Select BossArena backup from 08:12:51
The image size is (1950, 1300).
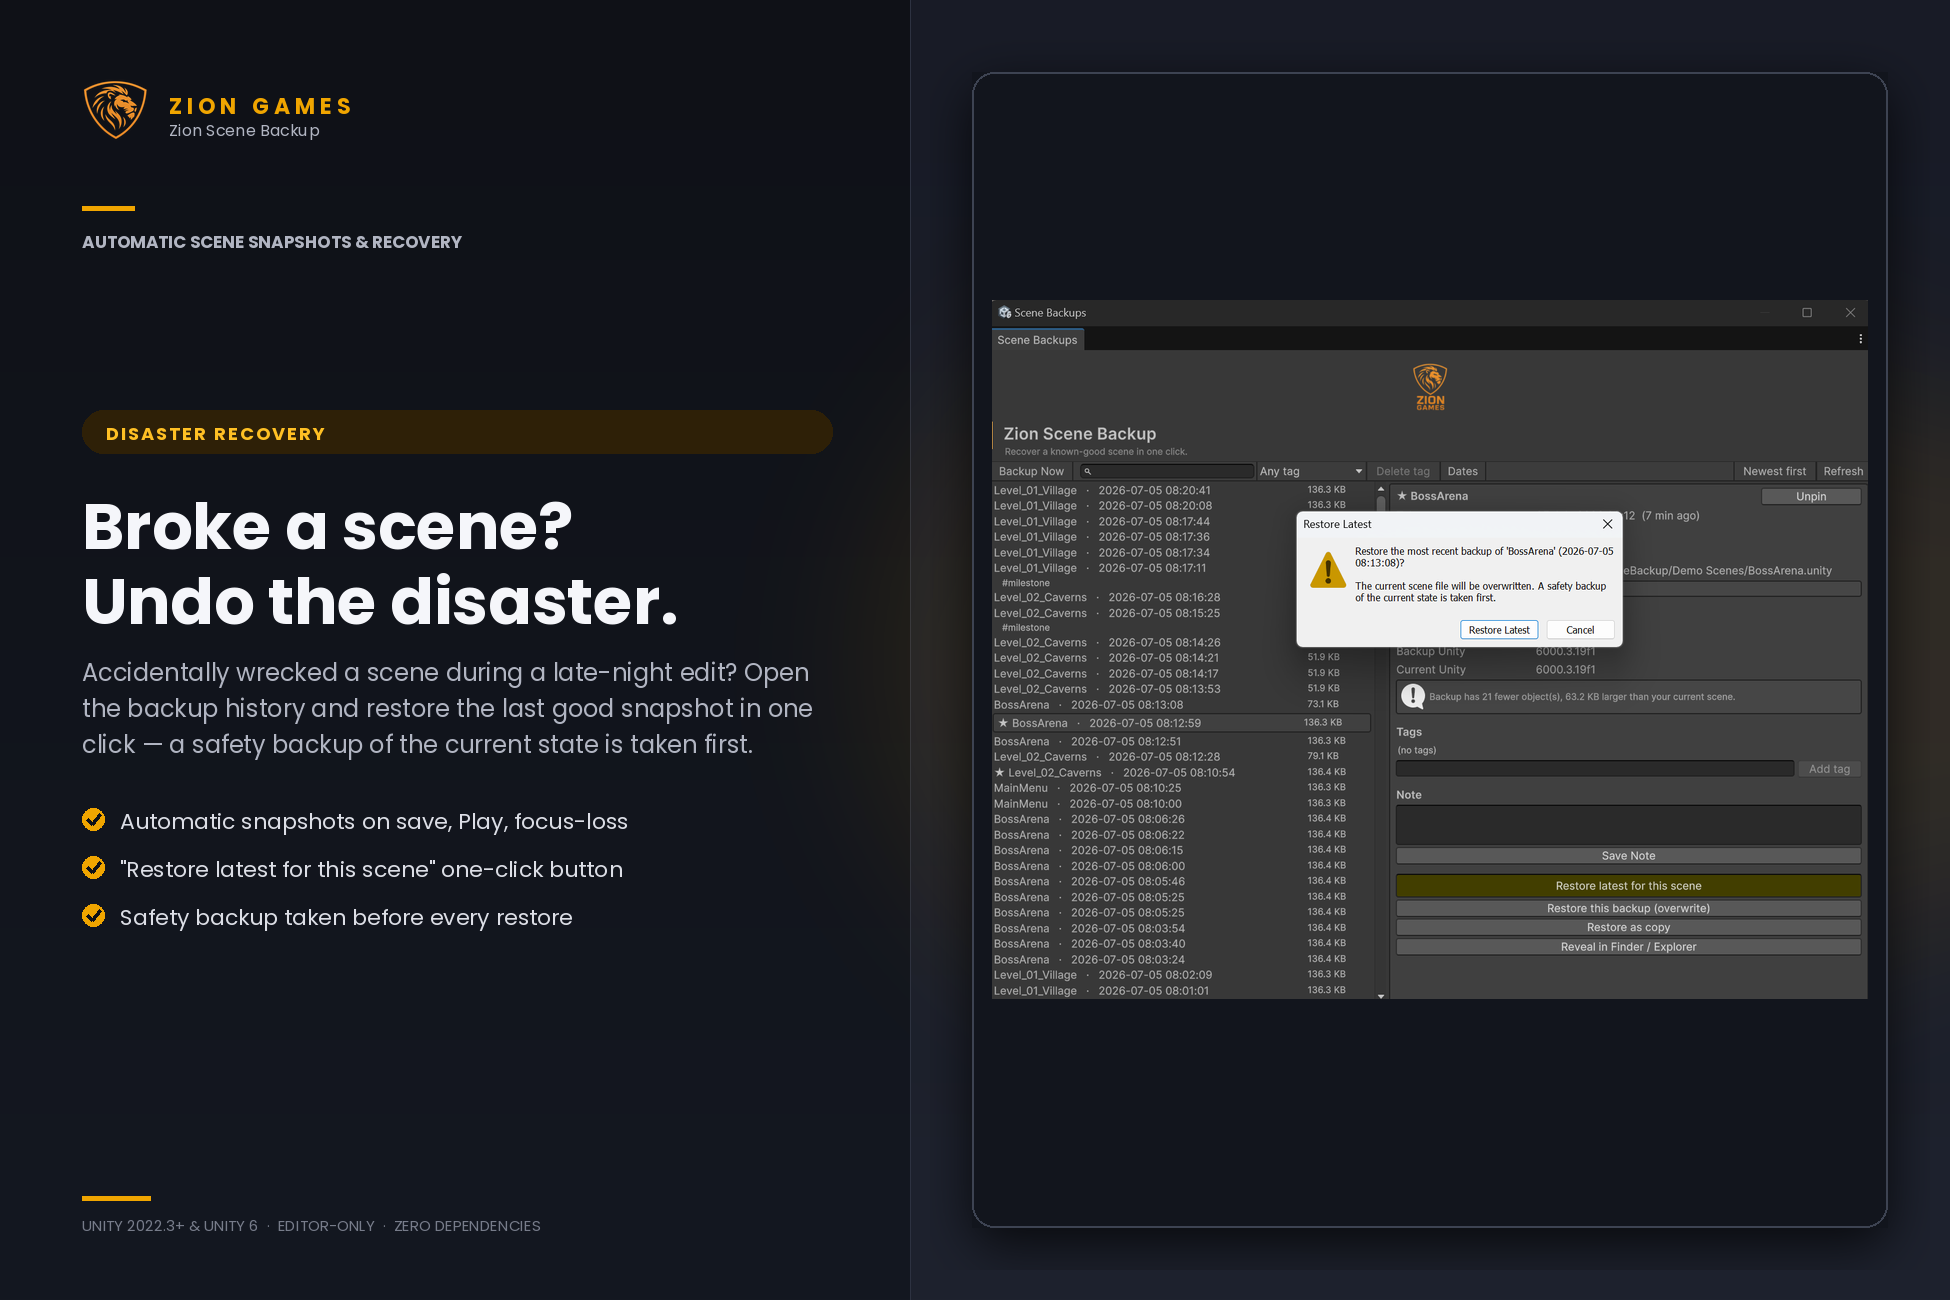(1180, 742)
